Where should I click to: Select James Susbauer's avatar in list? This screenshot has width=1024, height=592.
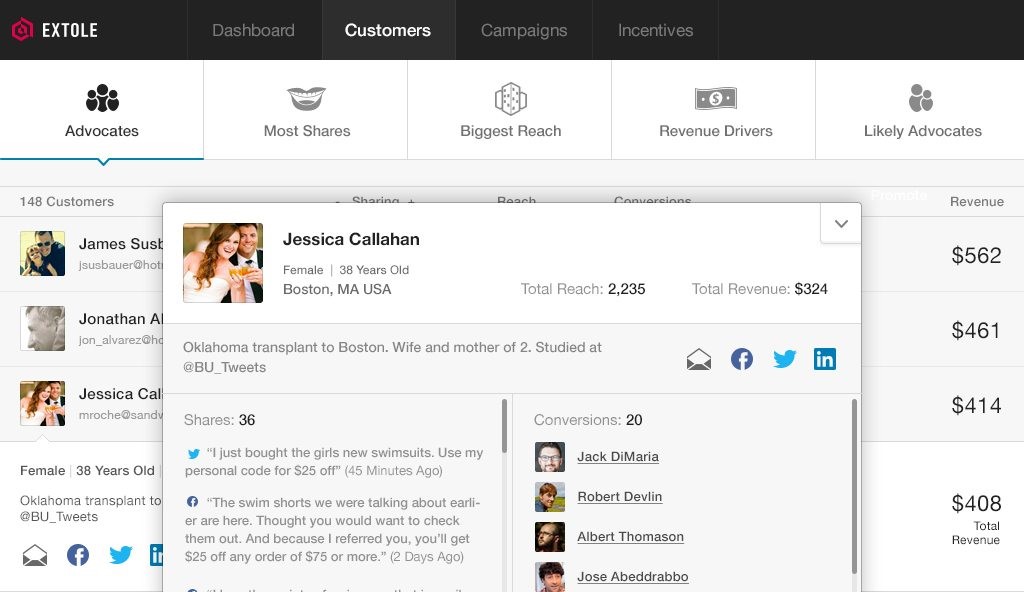pyautogui.click(x=42, y=254)
